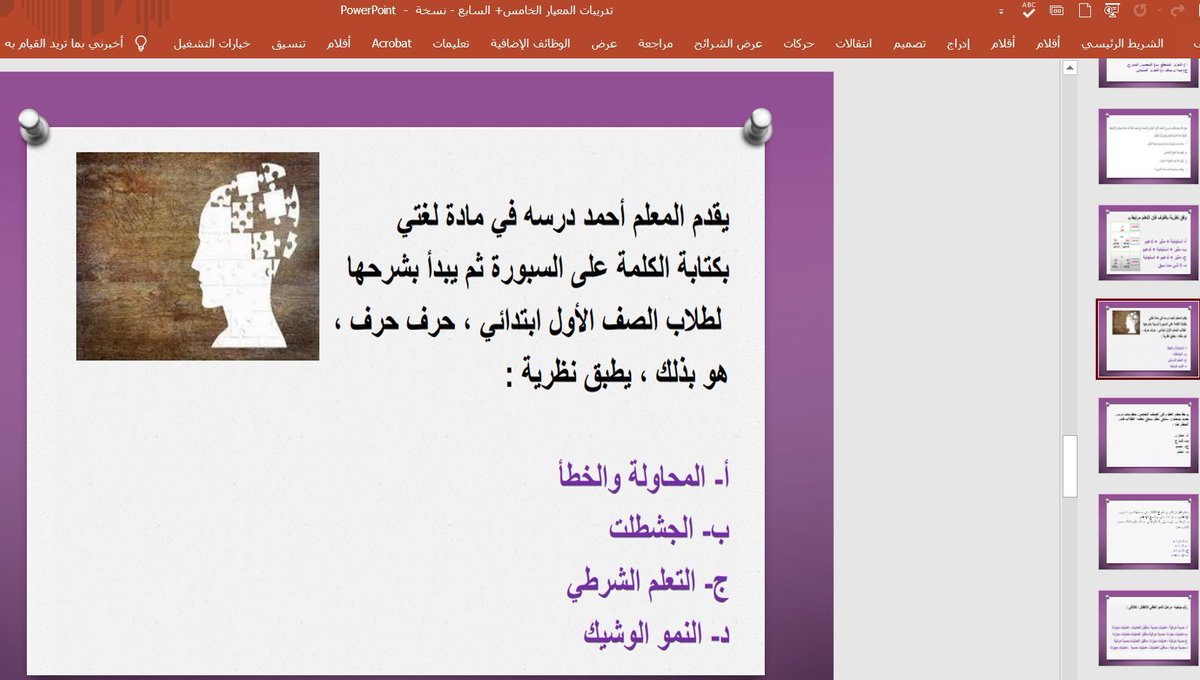Start slide show from beginning icon
This screenshot has height=680, width=1200.
(x=1112, y=10)
